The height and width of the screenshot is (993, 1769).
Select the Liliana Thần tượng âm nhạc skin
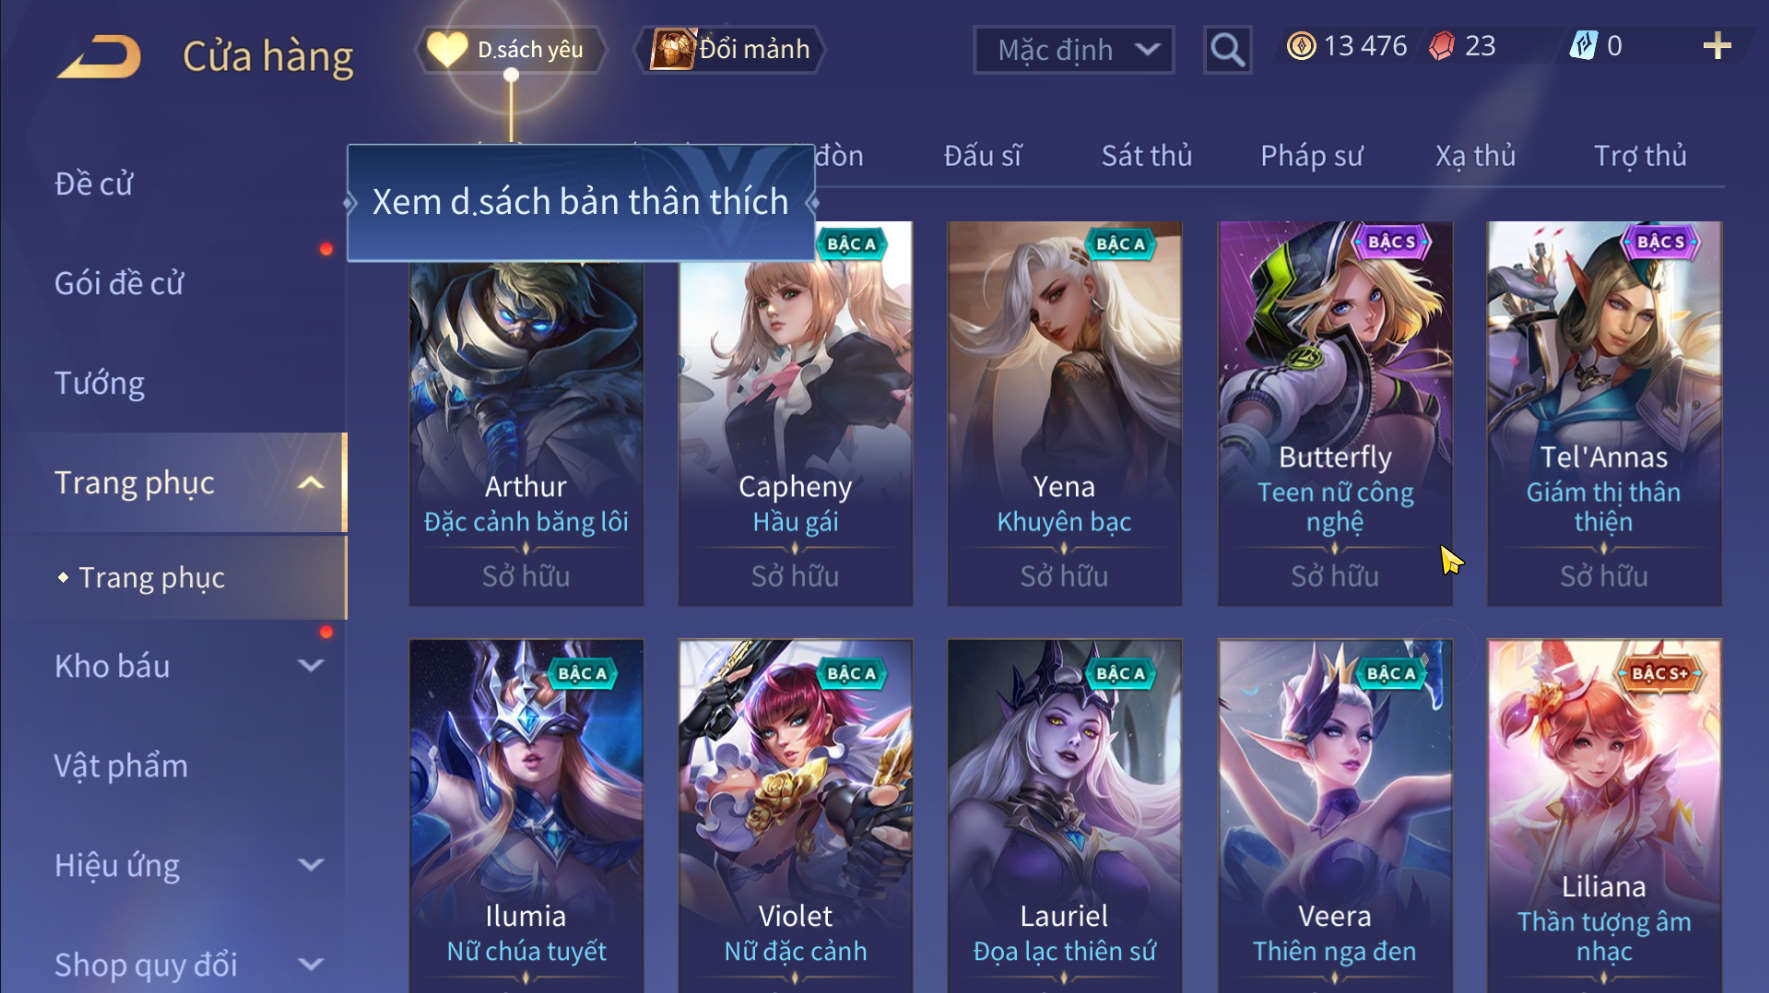1604,815
